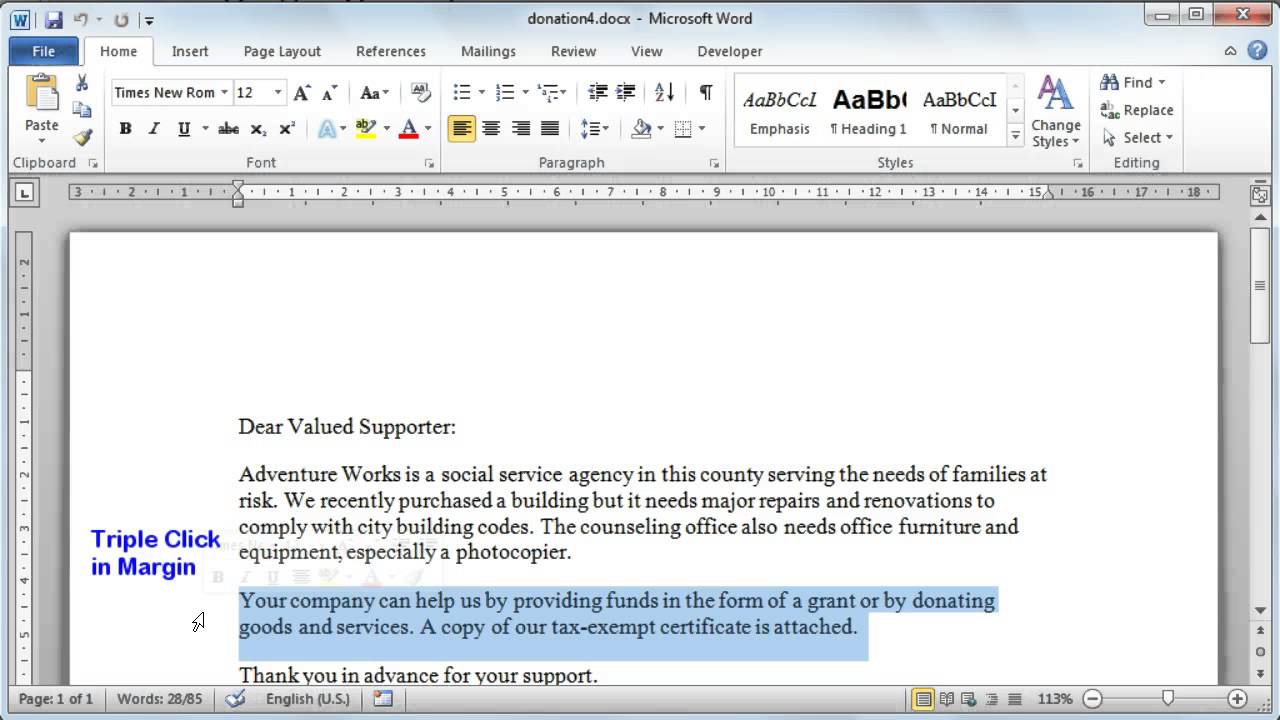Click the Copy icon
Screen dimensions: 1280x720
tap(82, 110)
